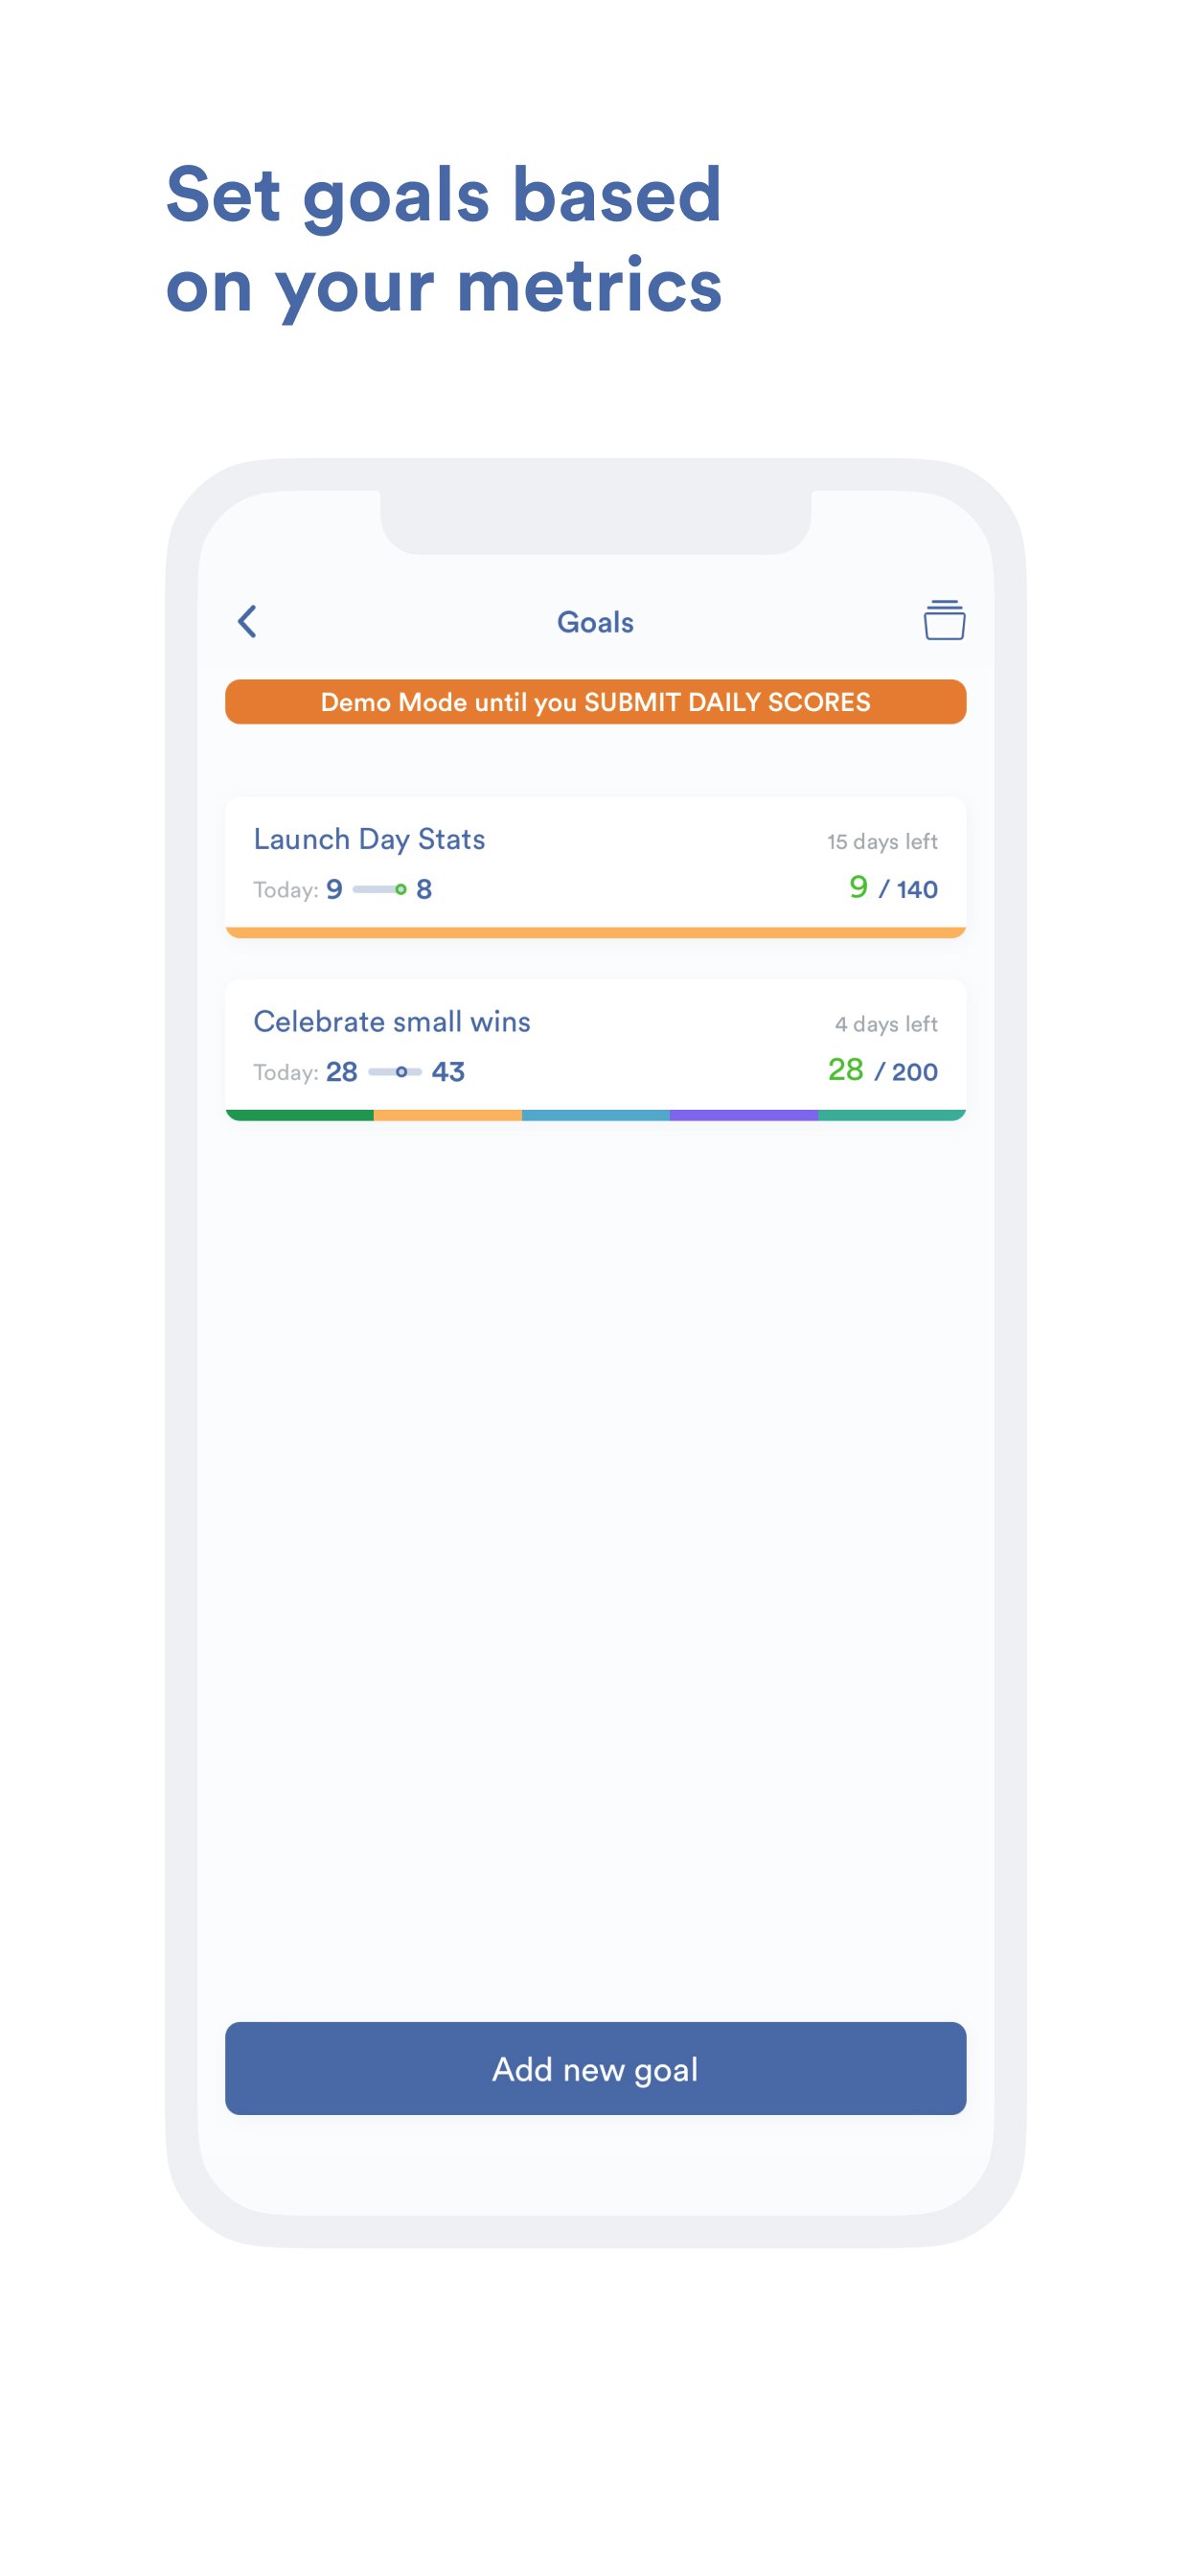The height and width of the screenshot is (2576, 1190).
Task: Click the orange progress bar on Launch Day Stats
Action: click(595, 932)
